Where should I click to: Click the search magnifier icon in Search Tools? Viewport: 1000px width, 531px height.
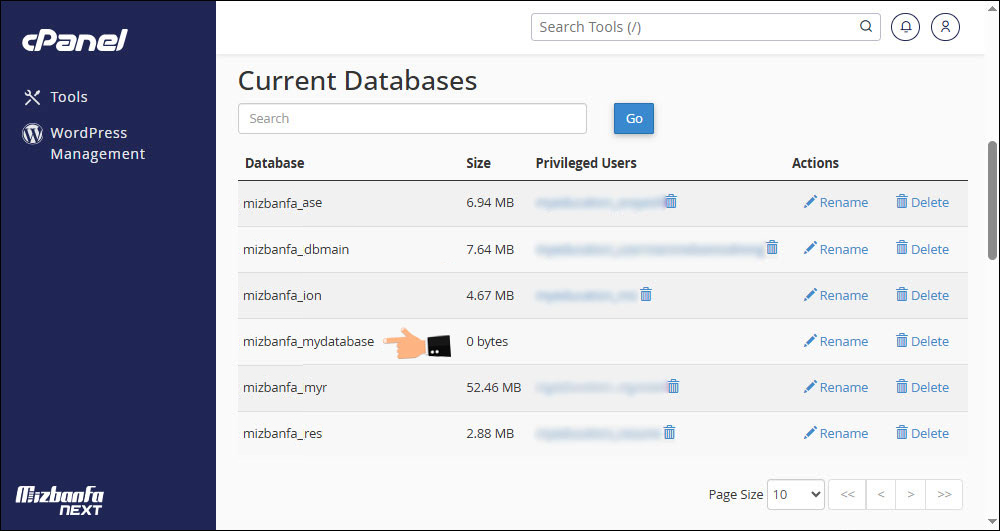(866, 27)
